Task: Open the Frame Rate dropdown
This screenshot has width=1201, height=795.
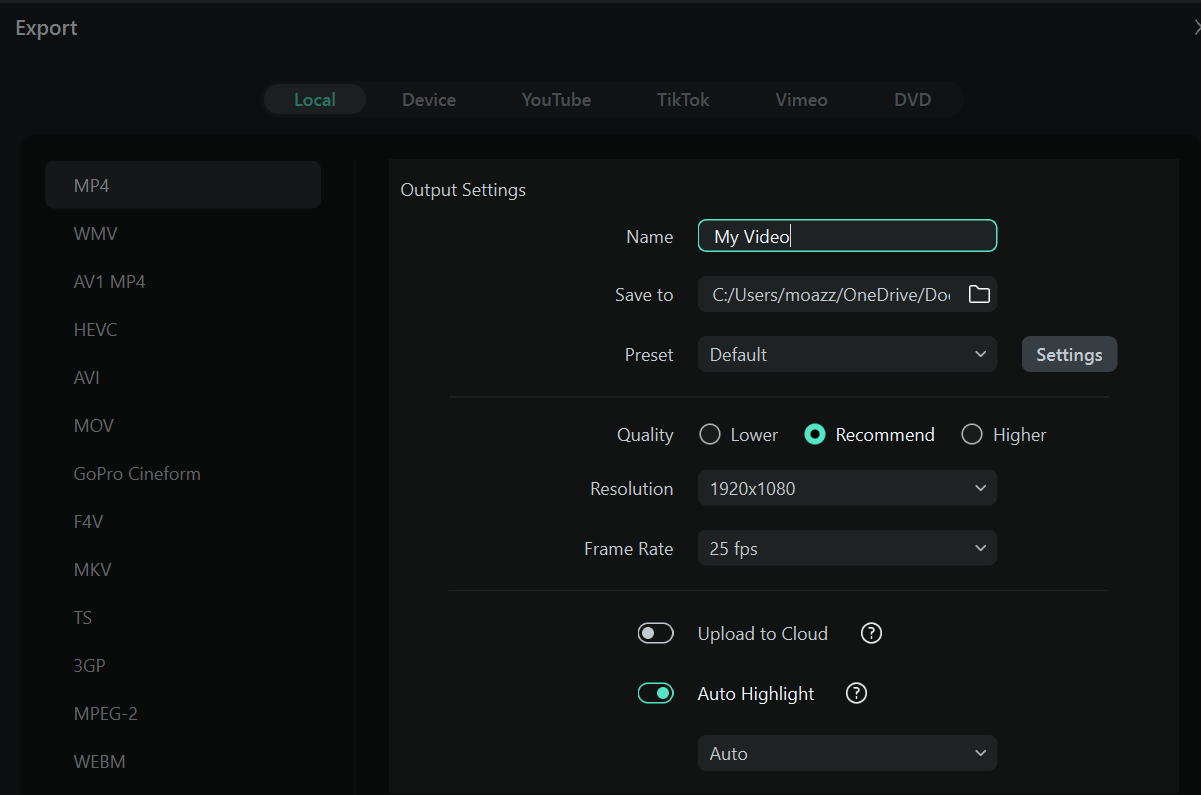Action: [847, 548]
